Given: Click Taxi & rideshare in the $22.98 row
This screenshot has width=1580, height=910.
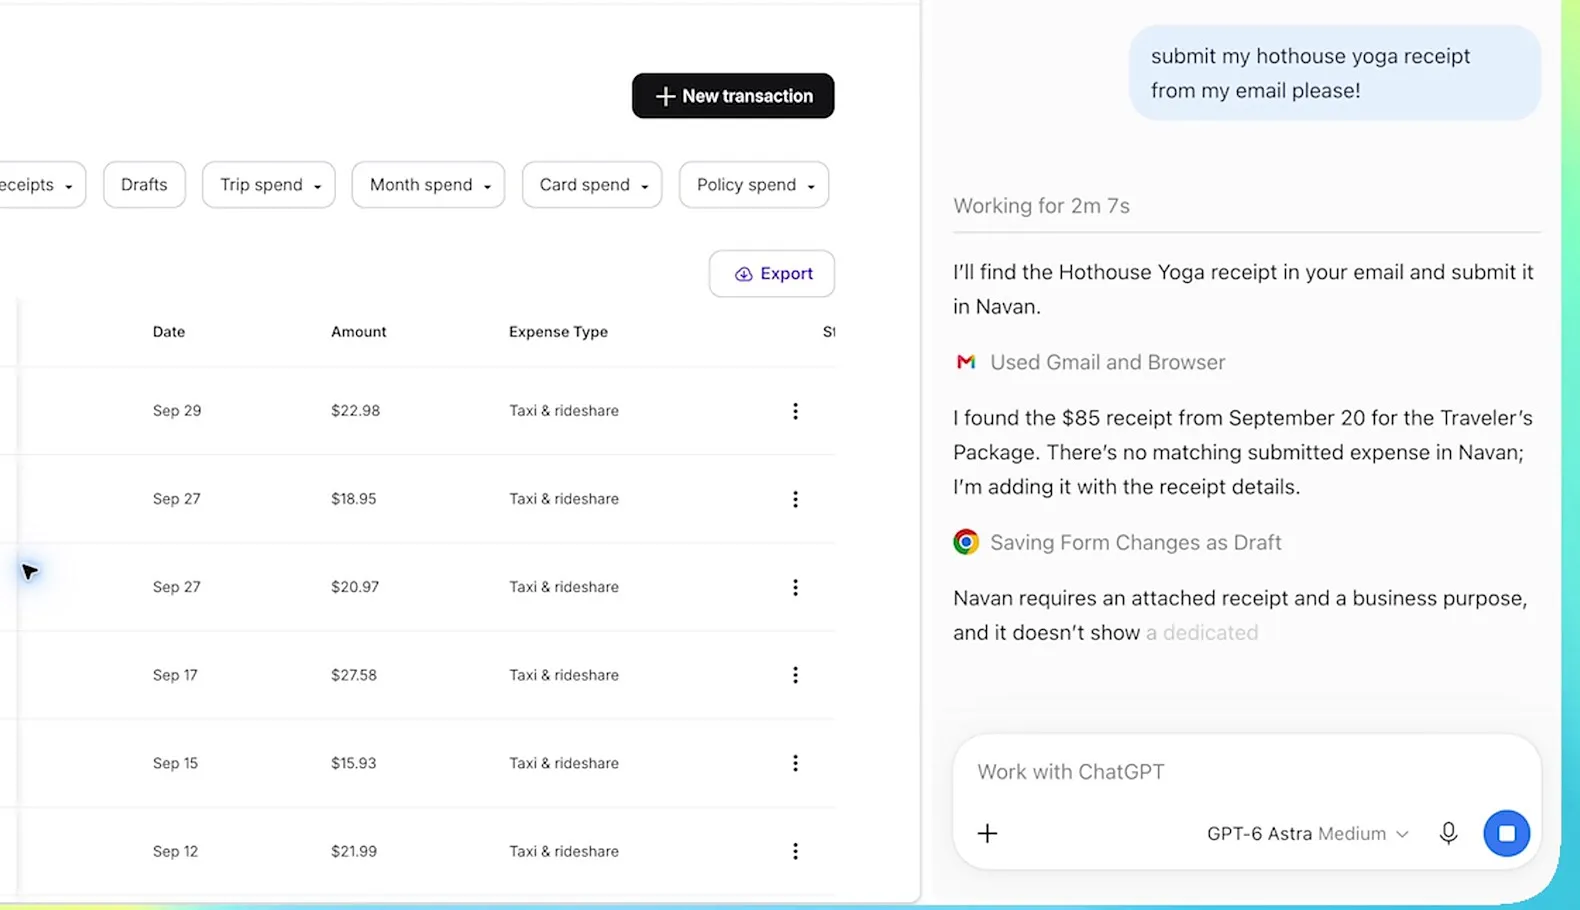Looking at the screenshot, I should pyautogui.click(x=564, y=411).
